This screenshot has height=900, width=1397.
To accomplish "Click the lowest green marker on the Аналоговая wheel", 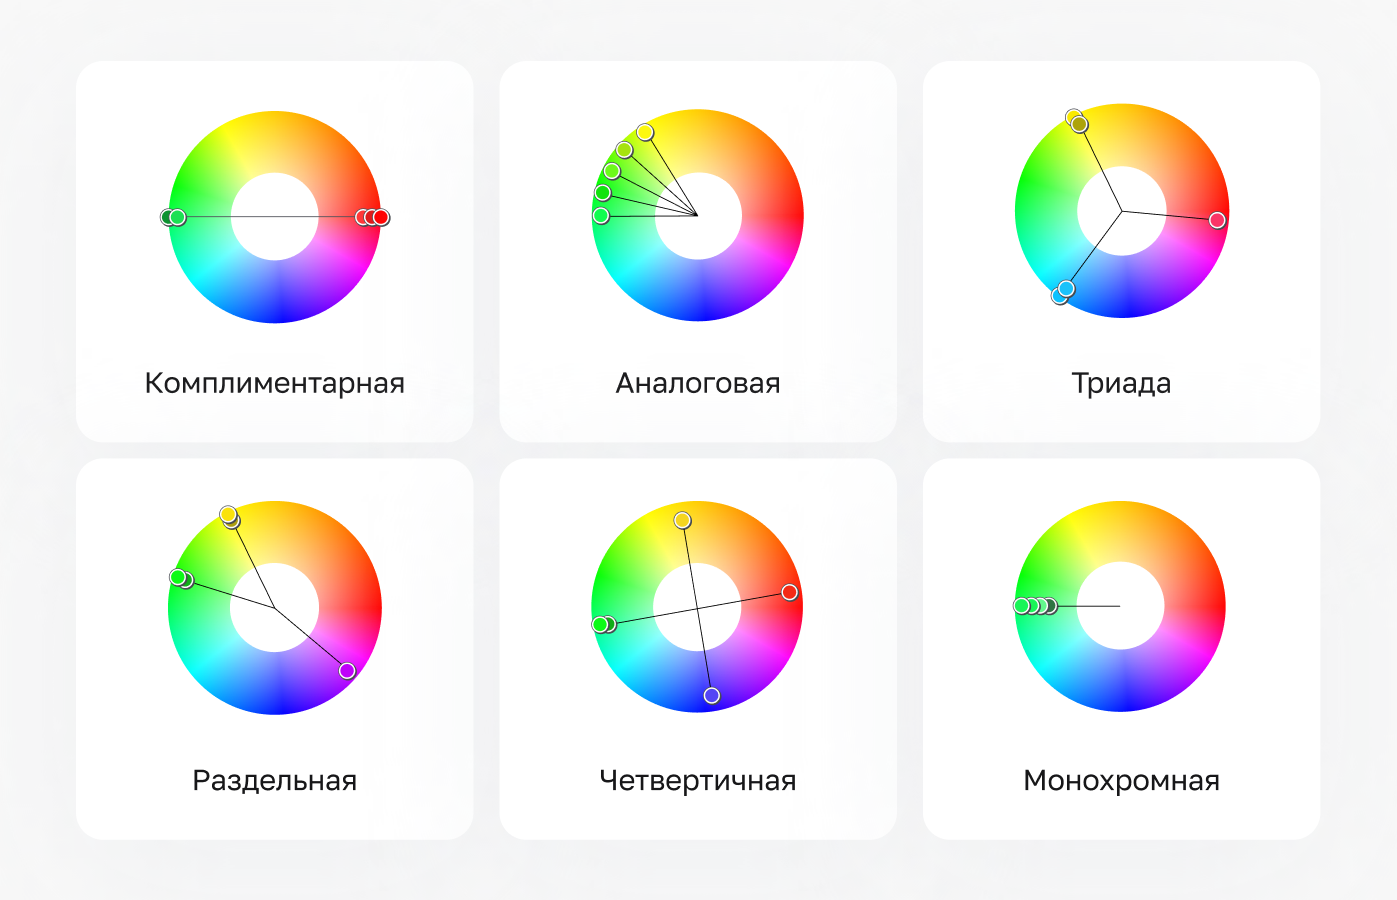I will (600, 216).
